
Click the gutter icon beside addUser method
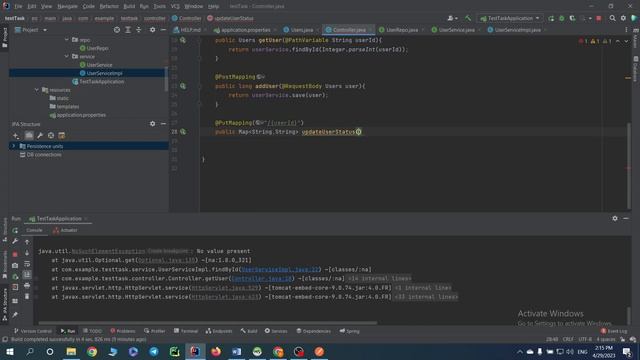click(x=183, y=86)
